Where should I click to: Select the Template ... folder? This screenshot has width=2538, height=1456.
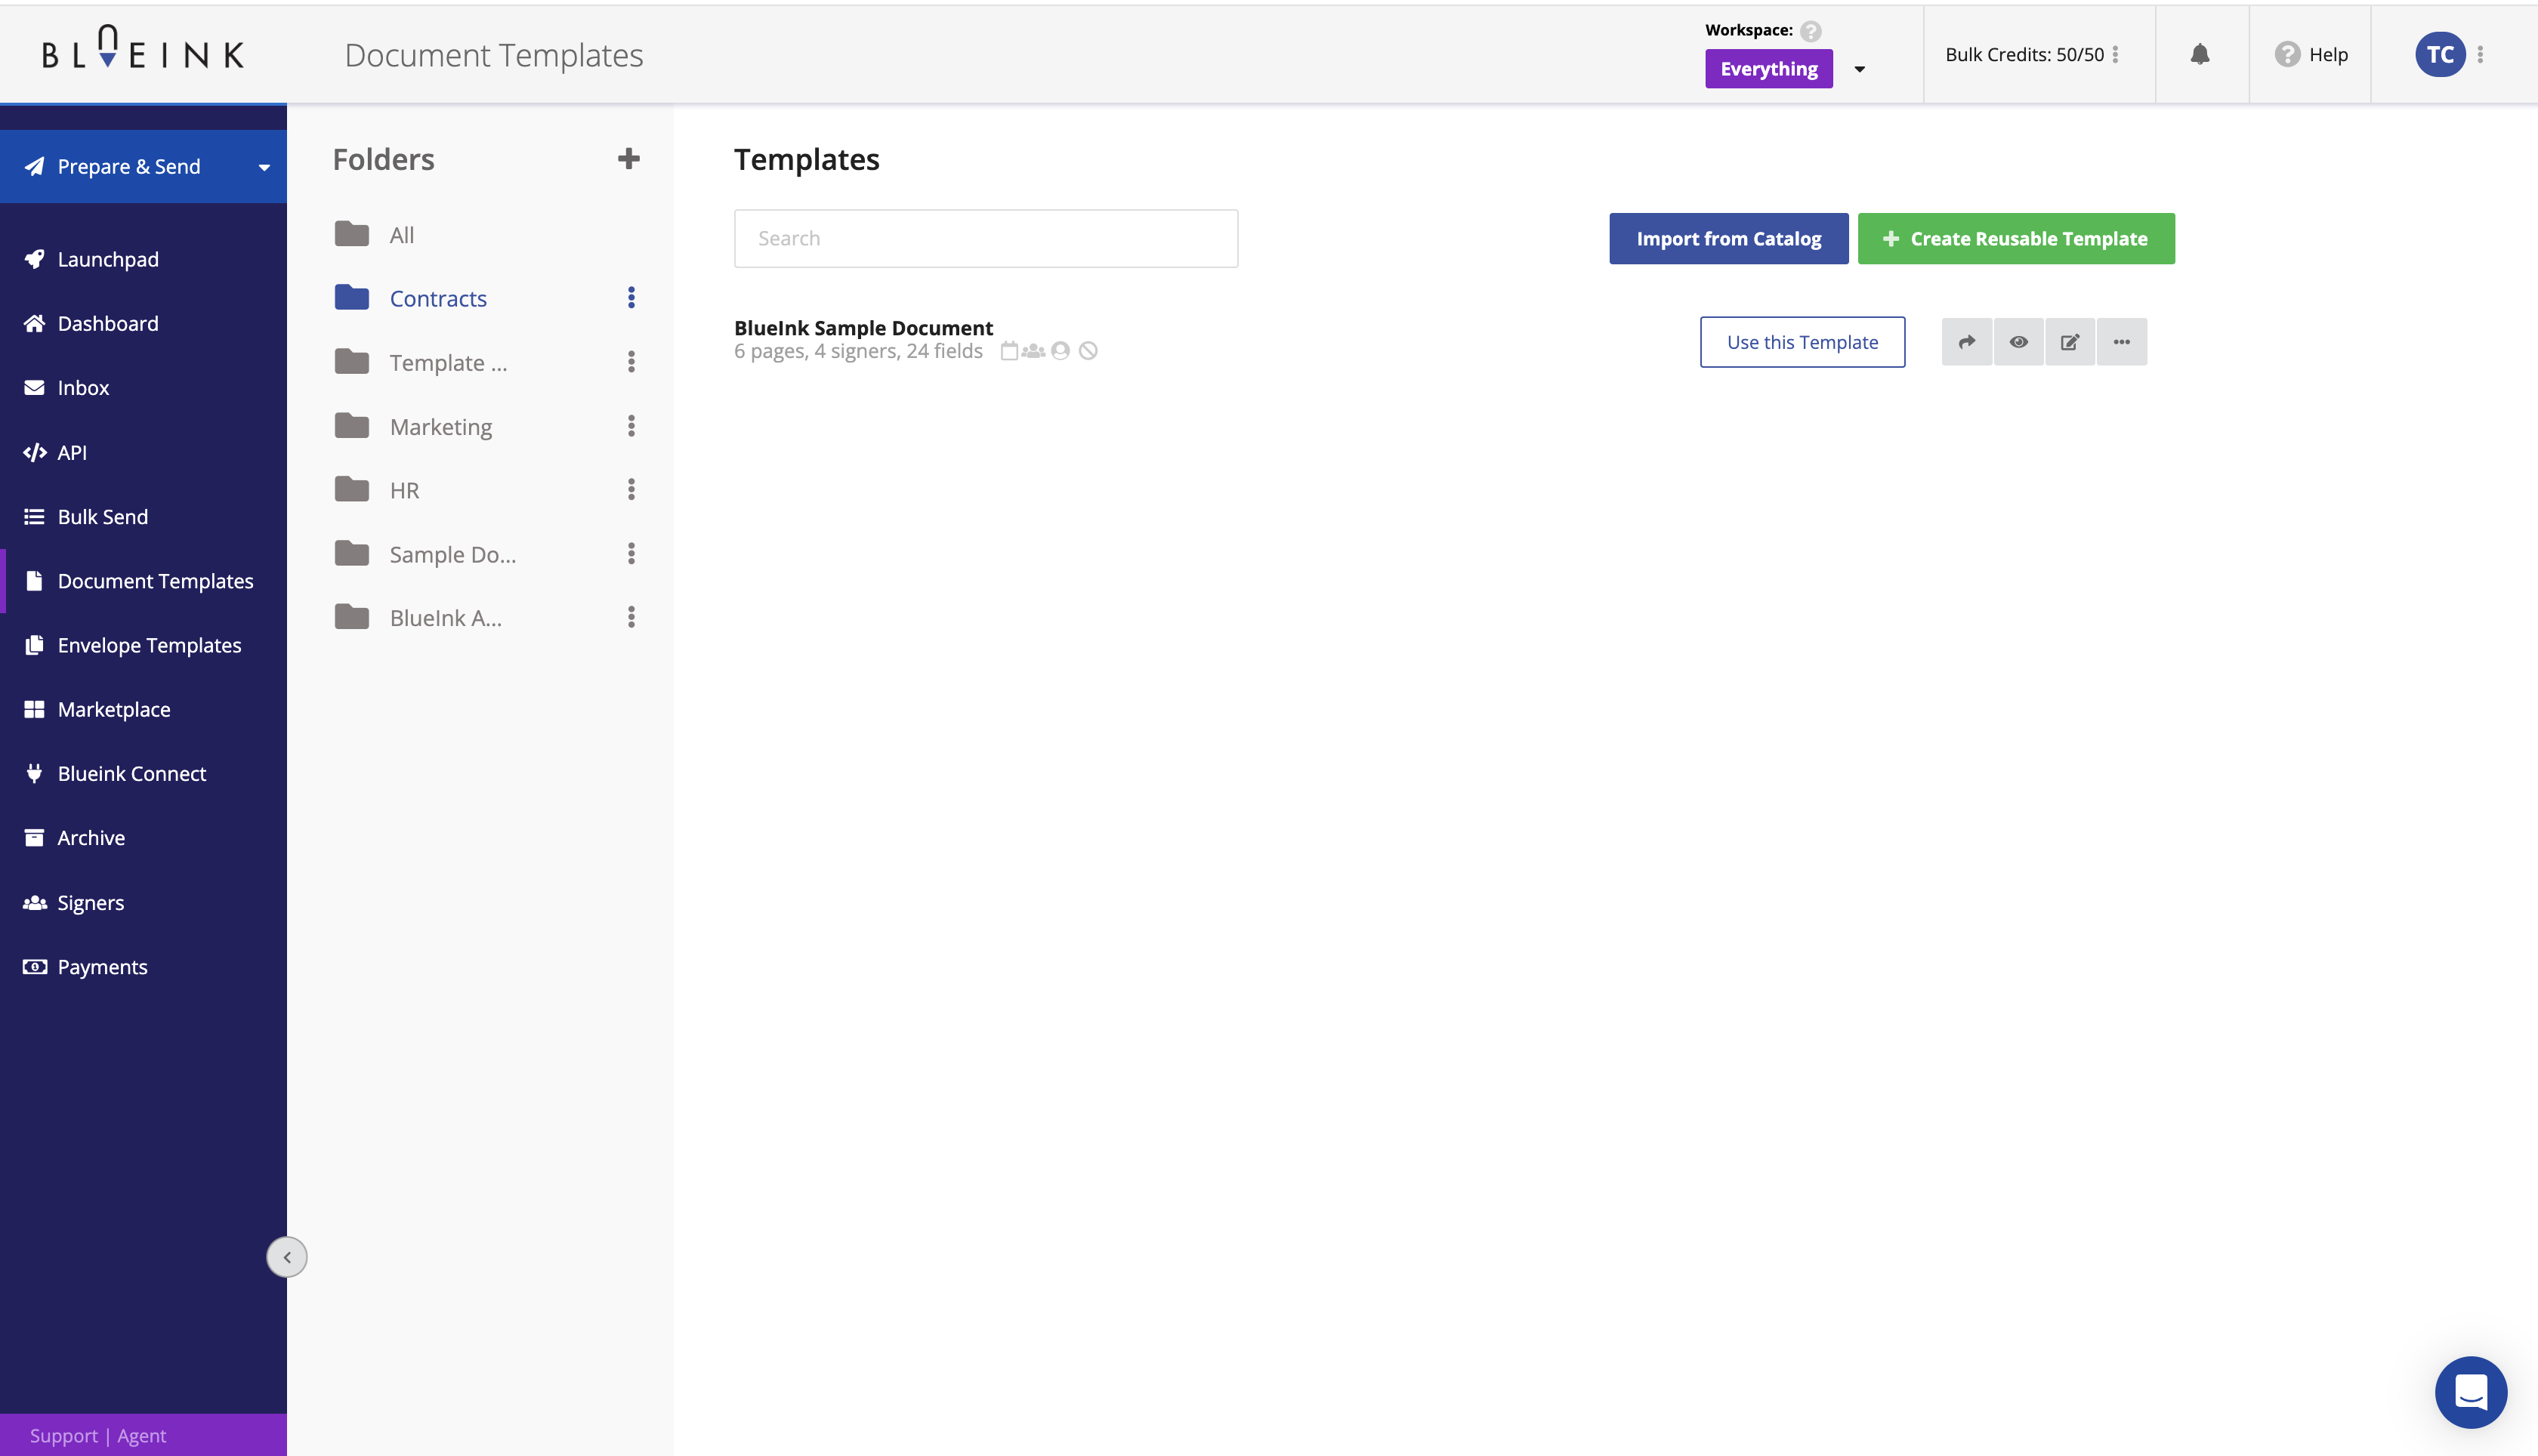[x=448, y=362]
